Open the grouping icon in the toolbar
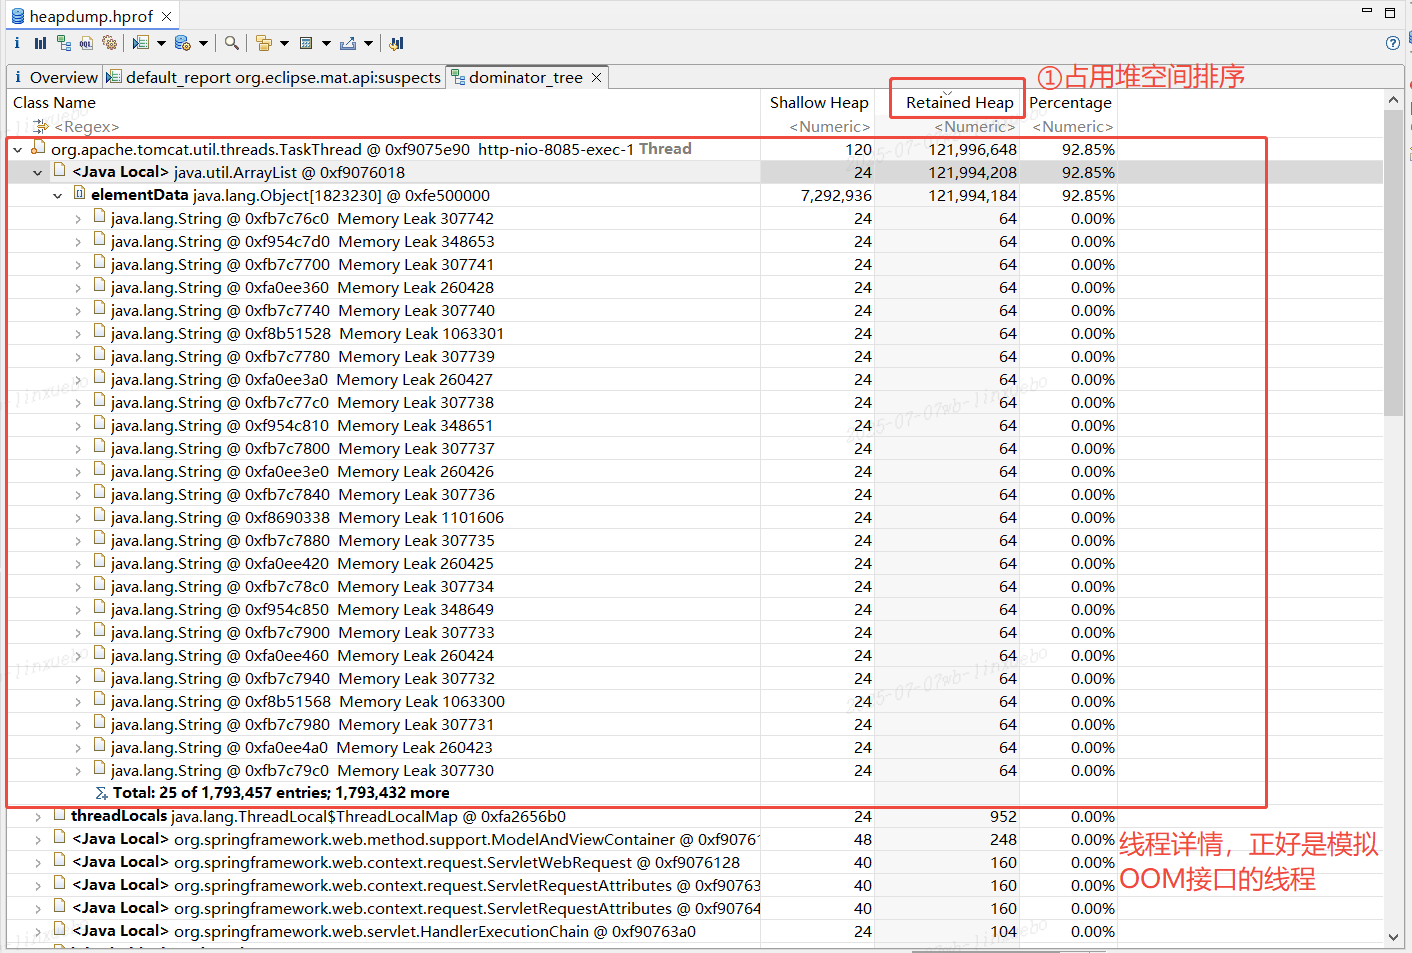This screenshot has width=1412, height=953. pos(263,43)
